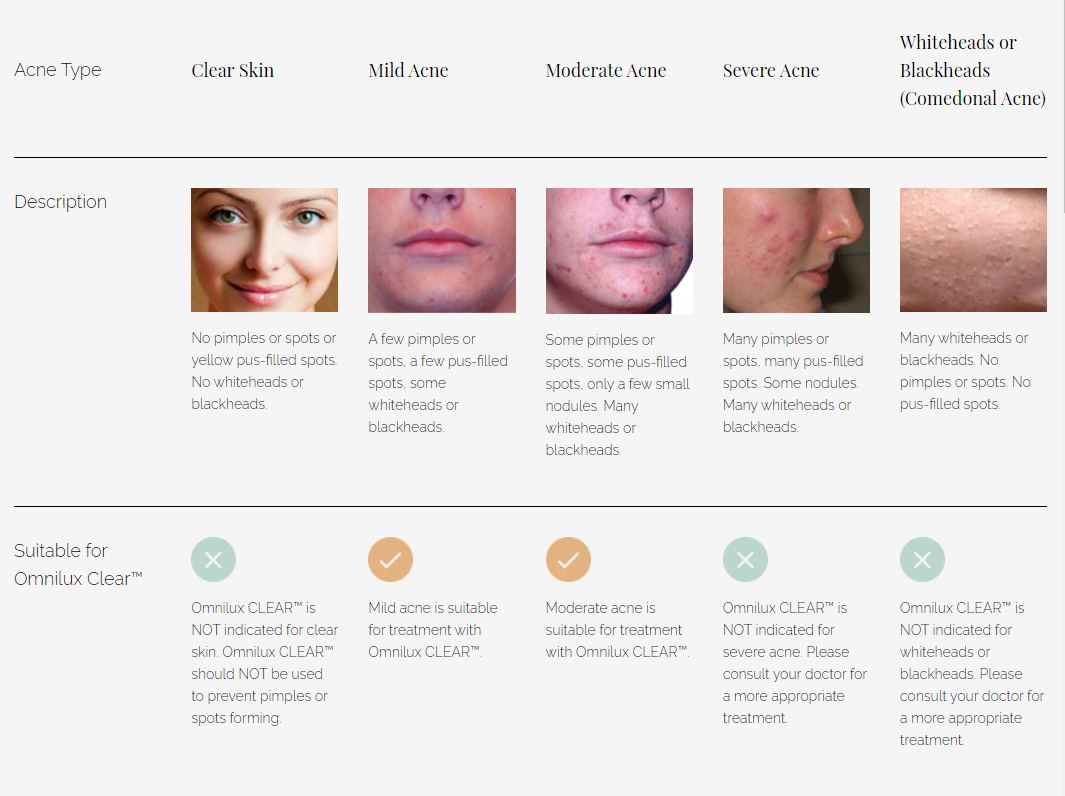Click the X icon for Comedonal Acne
Viewport: 1065px width, 796px height.
922,560
